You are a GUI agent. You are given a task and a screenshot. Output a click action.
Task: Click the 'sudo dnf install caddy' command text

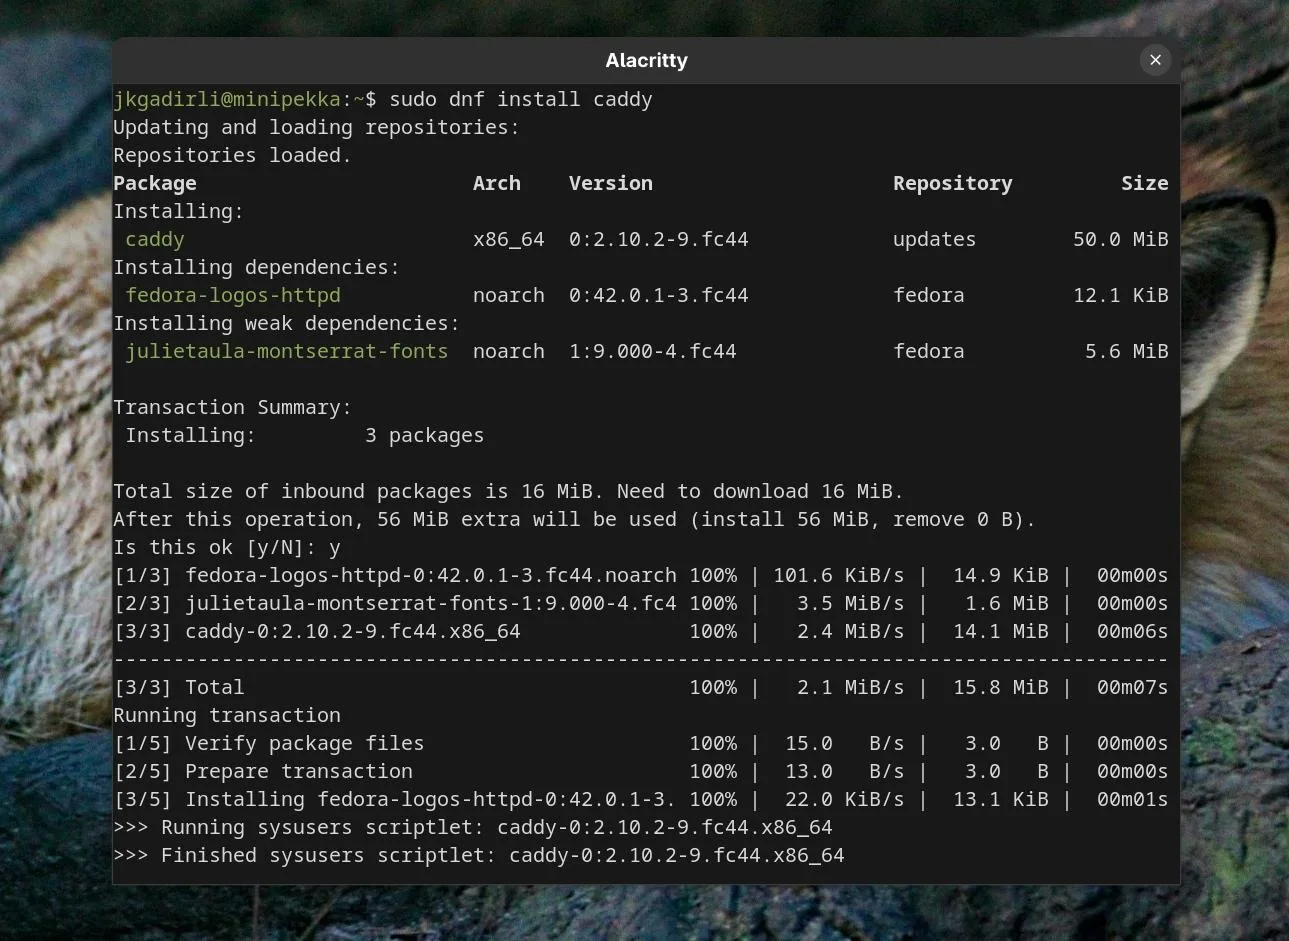click(521, 99)
